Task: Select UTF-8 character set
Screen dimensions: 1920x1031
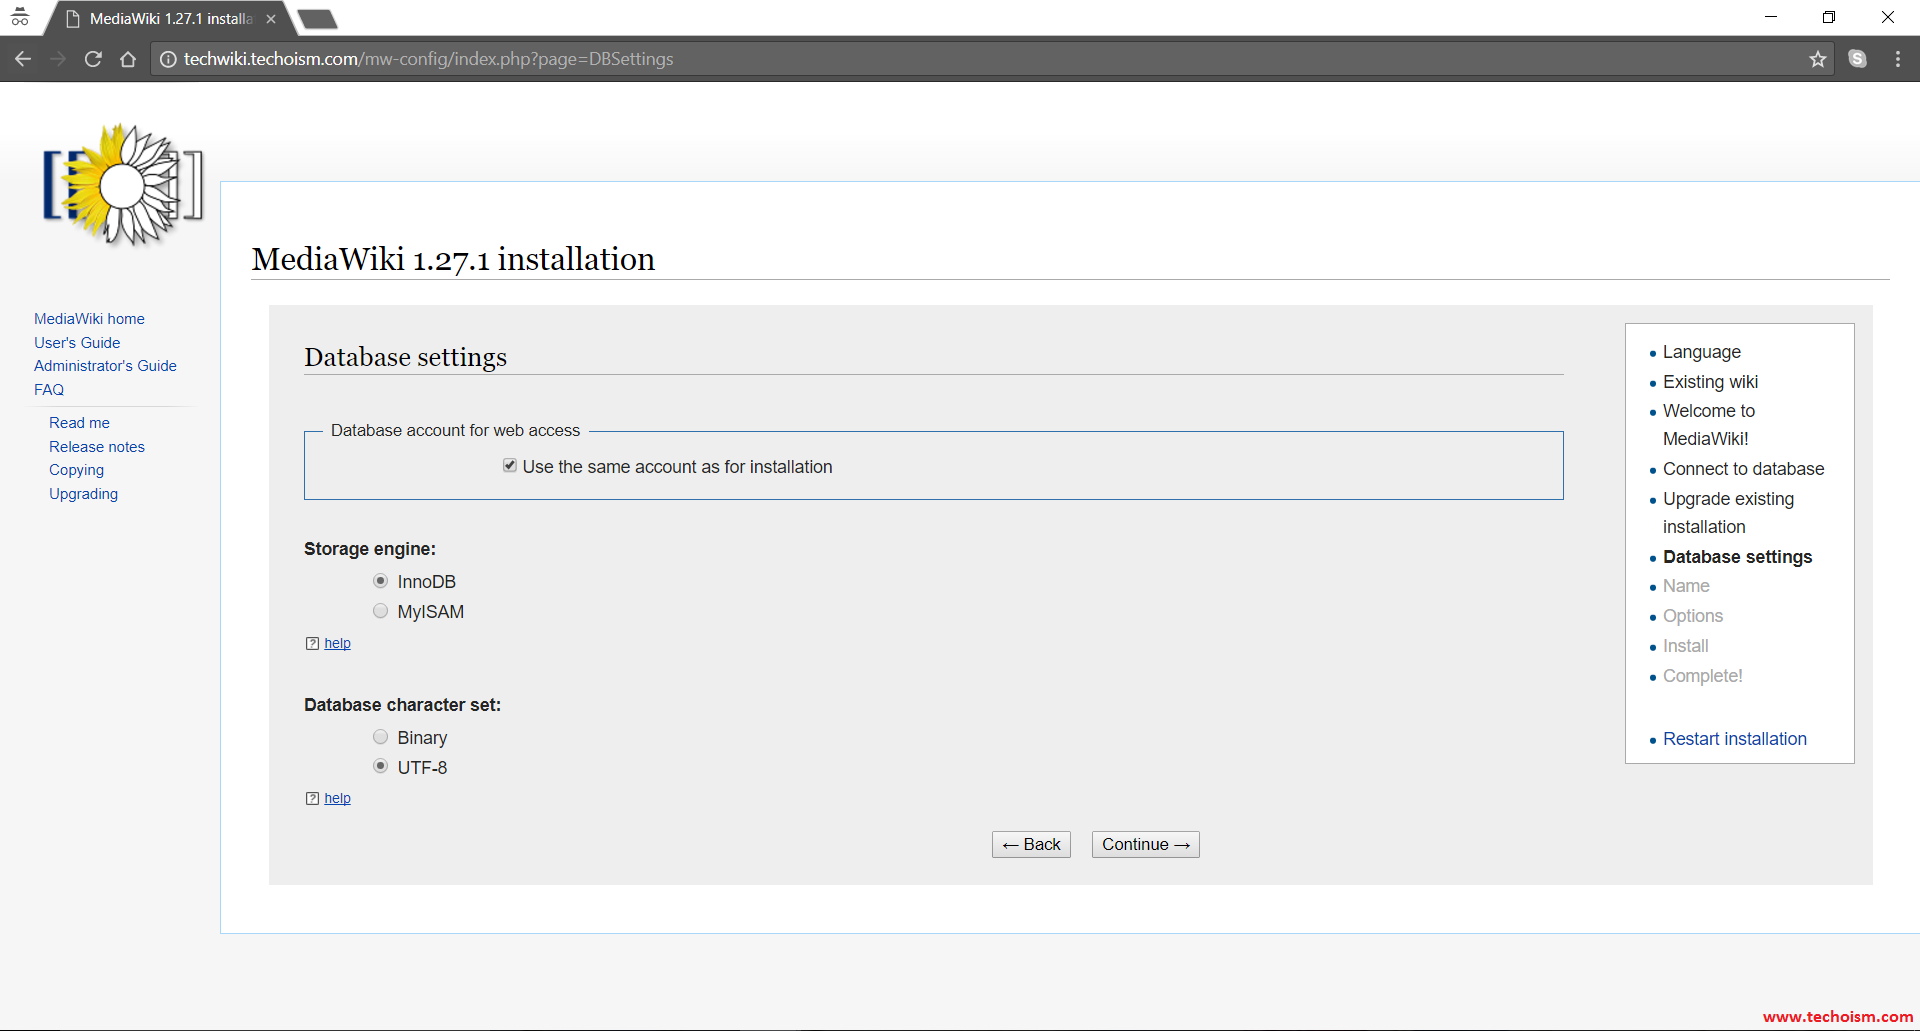Action: click(380, 767)
